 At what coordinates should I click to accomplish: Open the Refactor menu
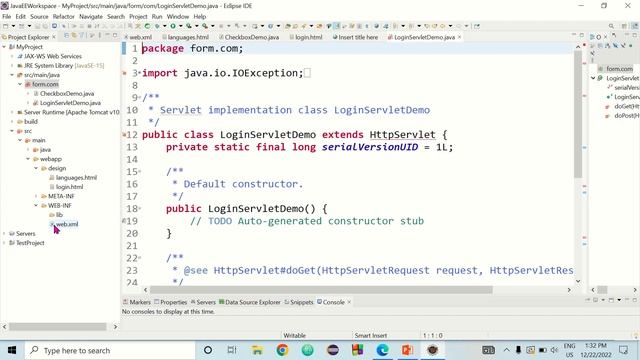pyautogui.click(x=63, y=17)
